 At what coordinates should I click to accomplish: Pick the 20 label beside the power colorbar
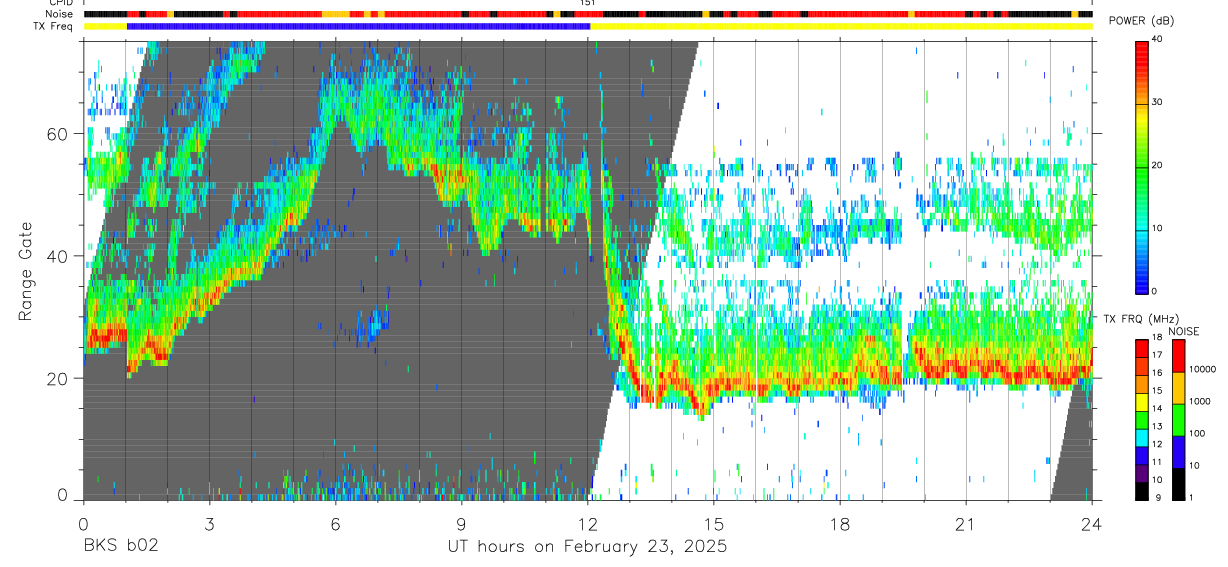point(1156,166)
